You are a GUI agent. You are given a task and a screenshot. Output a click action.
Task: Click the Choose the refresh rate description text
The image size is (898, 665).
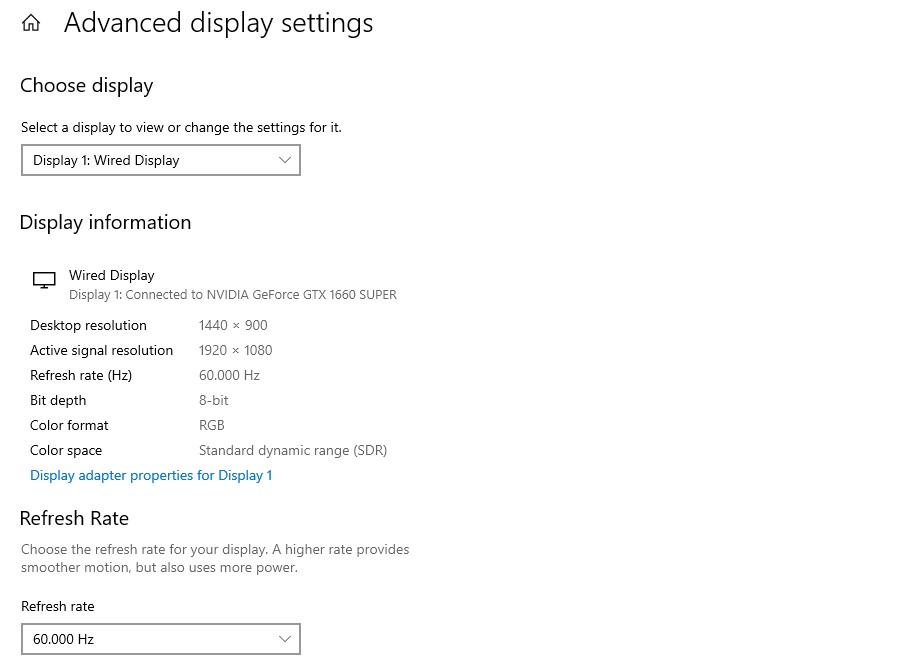pos(215,558)
